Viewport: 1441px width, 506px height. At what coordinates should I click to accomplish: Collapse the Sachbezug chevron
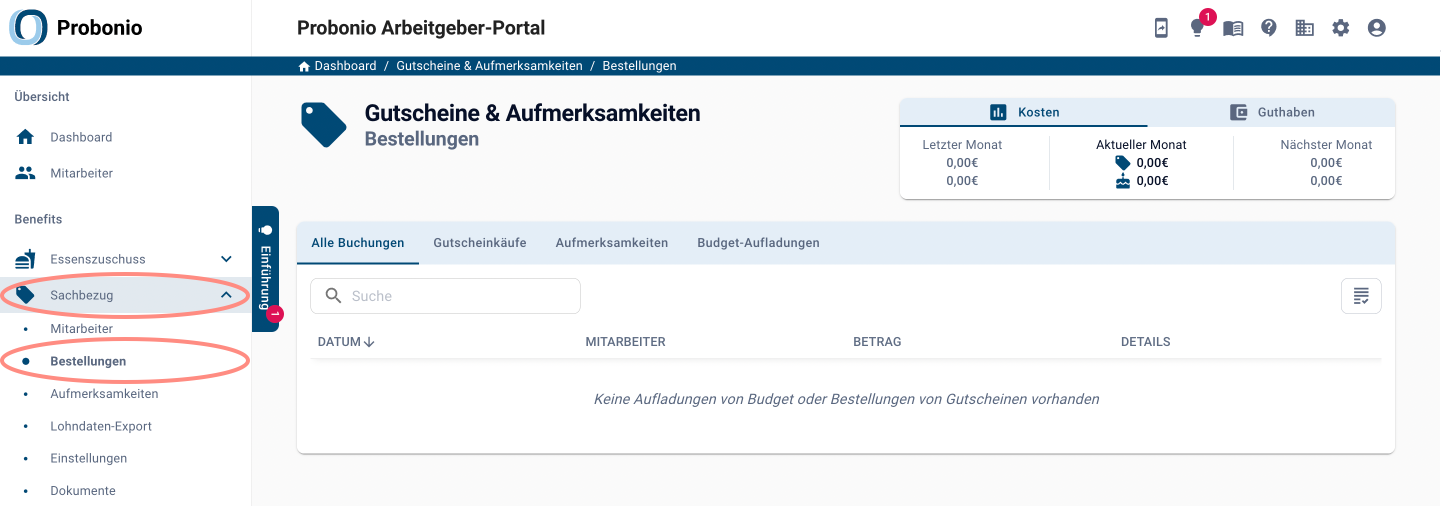tap(226, 295)
